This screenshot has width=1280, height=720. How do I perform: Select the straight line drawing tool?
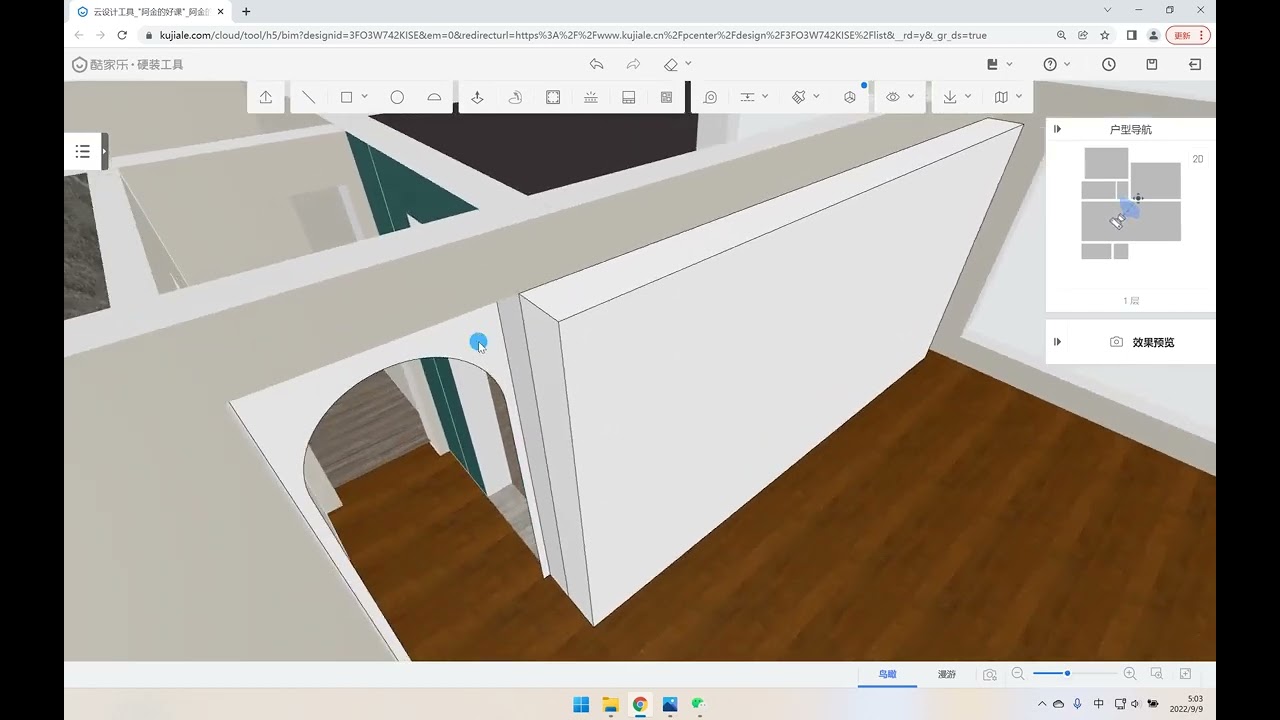pyautogui.click(x=308, y=97)
